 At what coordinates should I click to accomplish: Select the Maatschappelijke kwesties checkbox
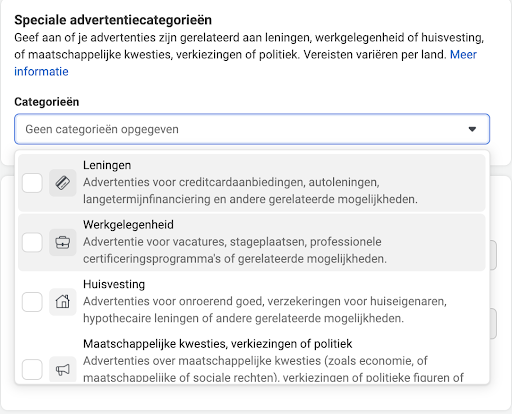(32, 369)
